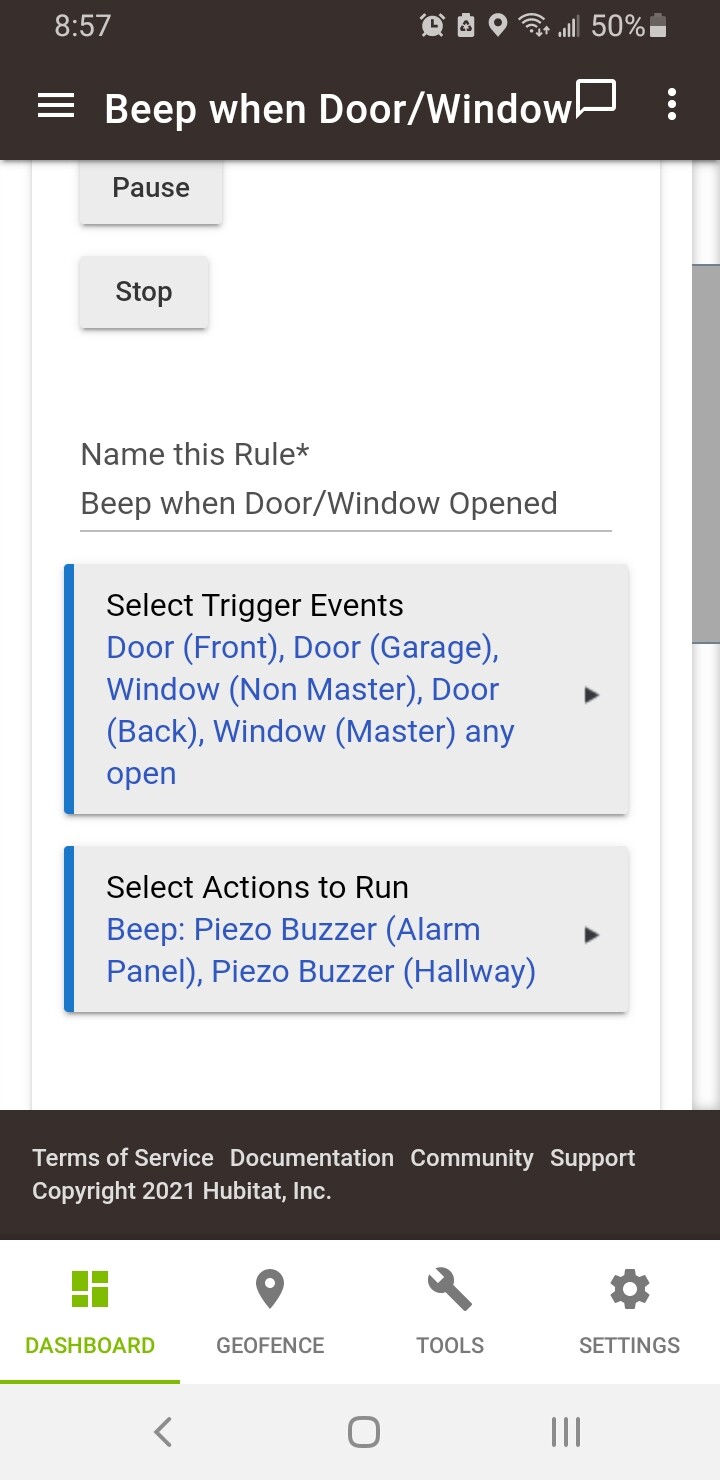The height and width of the screenshot is (1480, 720).
Task: Open the Documentation link
Action: (312, 1158)
